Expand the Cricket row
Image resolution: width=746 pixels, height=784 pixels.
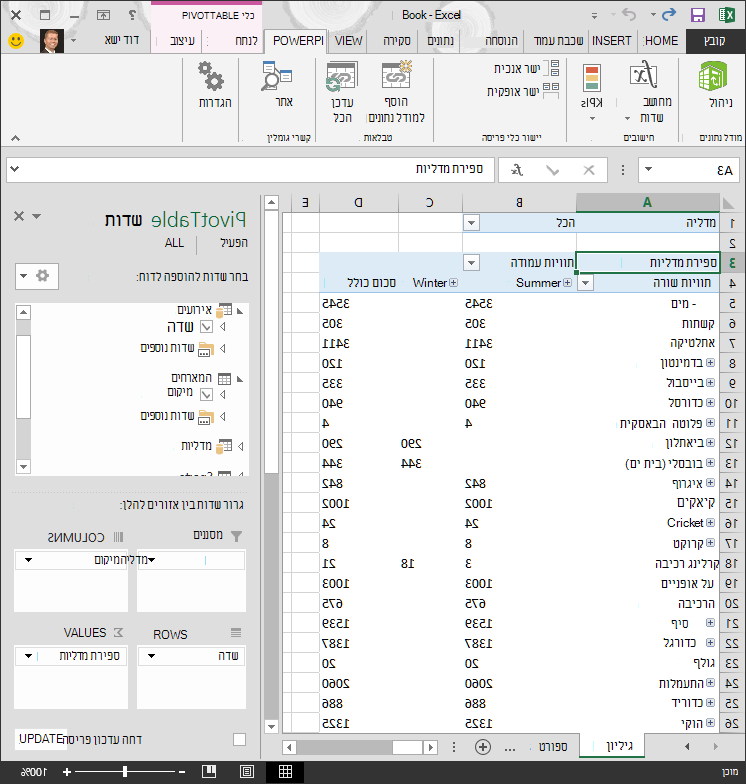coord(710,522)
